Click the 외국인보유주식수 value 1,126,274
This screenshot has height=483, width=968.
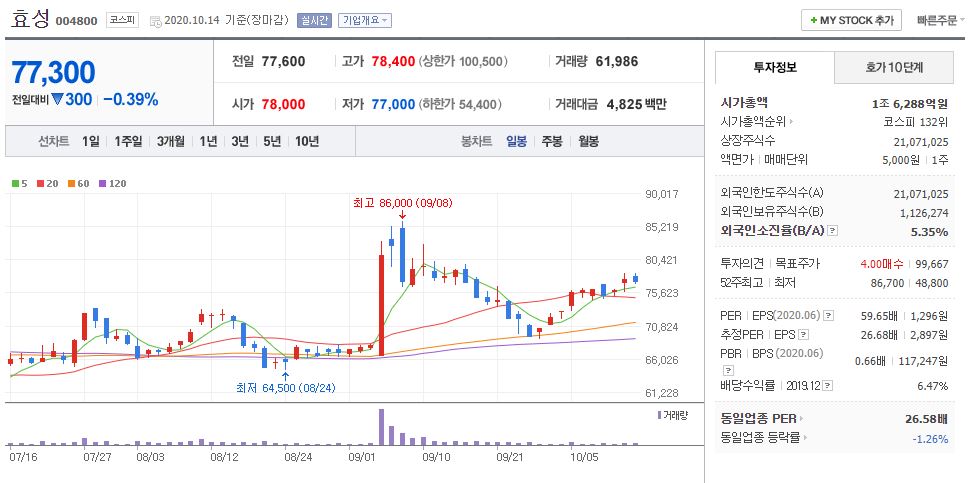(x=922, y=212)
